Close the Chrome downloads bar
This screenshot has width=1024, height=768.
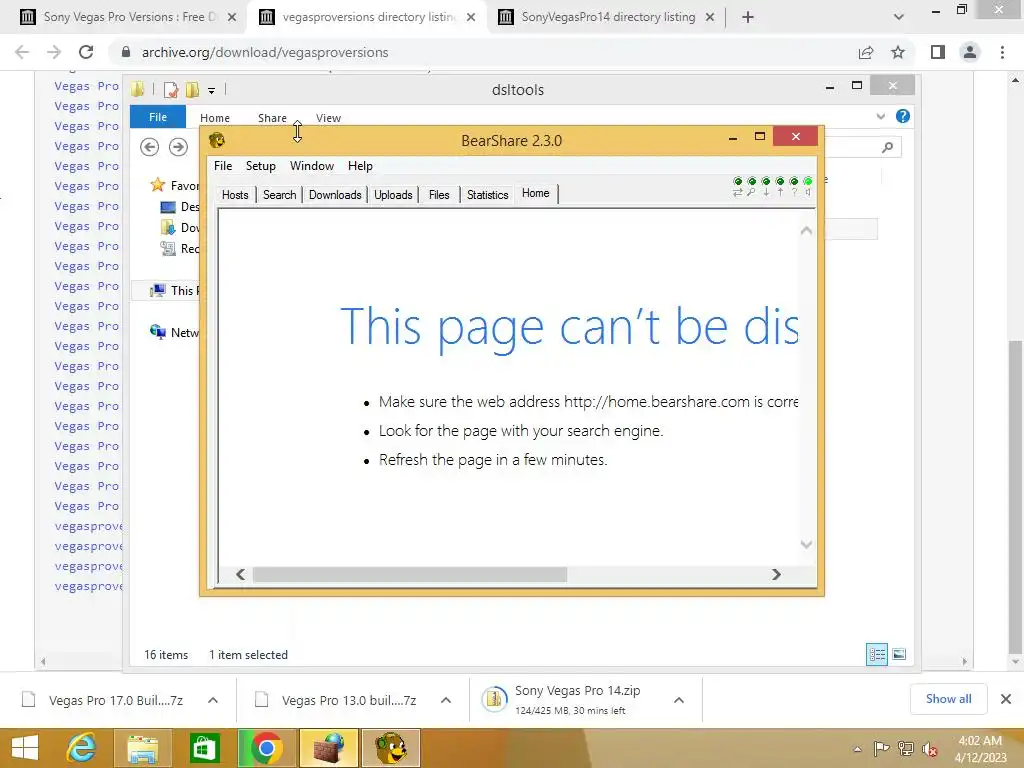click(1006, 699)
